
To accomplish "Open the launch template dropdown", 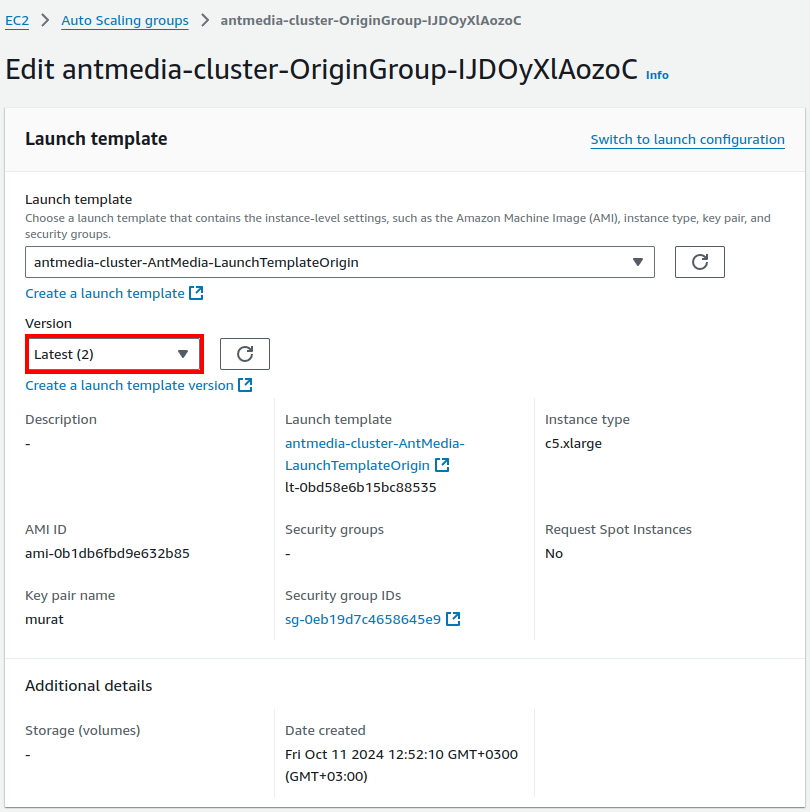I will click(x=340, y=262).
